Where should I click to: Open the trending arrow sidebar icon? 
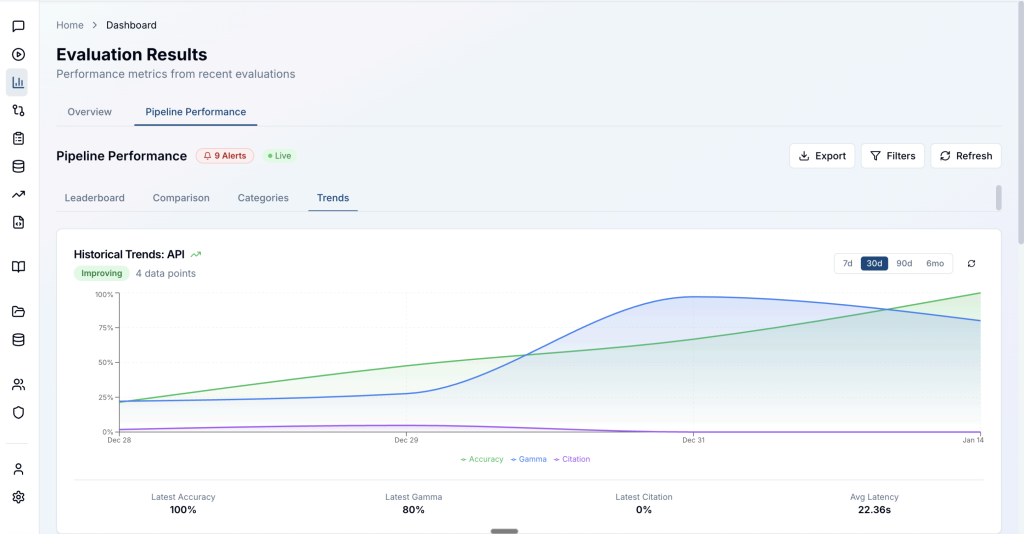[x=18, y=195]
